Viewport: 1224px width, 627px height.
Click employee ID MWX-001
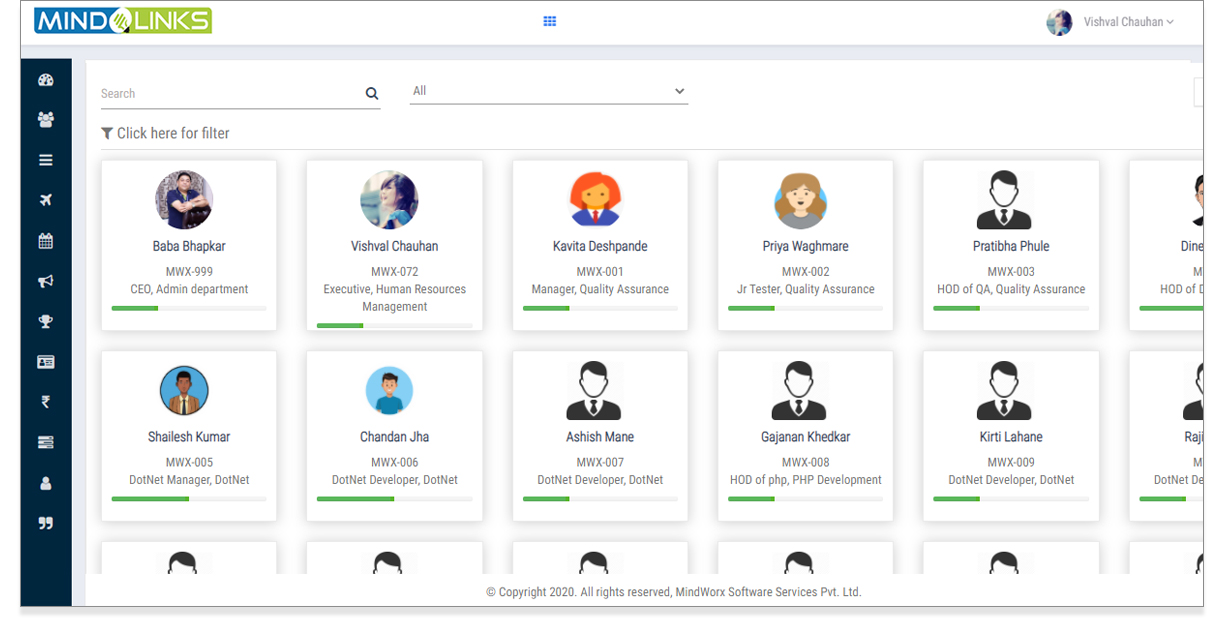point(600,272)
